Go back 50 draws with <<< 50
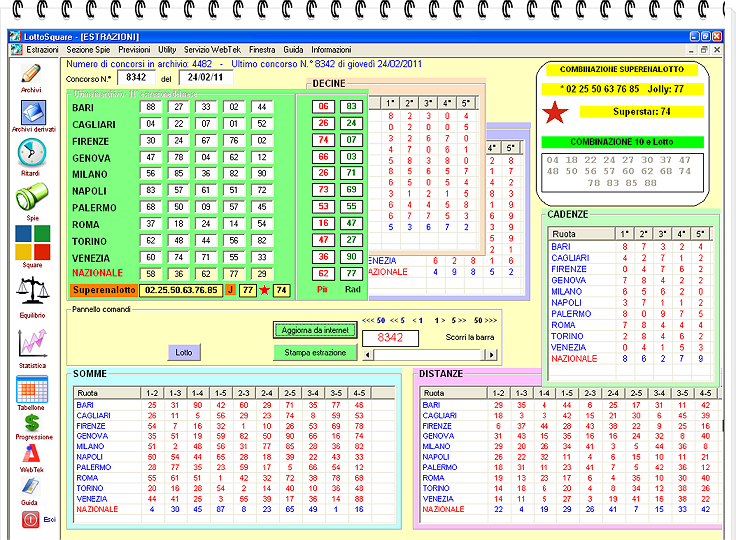This screenshot has height=540, width=736. click(374, 320)
